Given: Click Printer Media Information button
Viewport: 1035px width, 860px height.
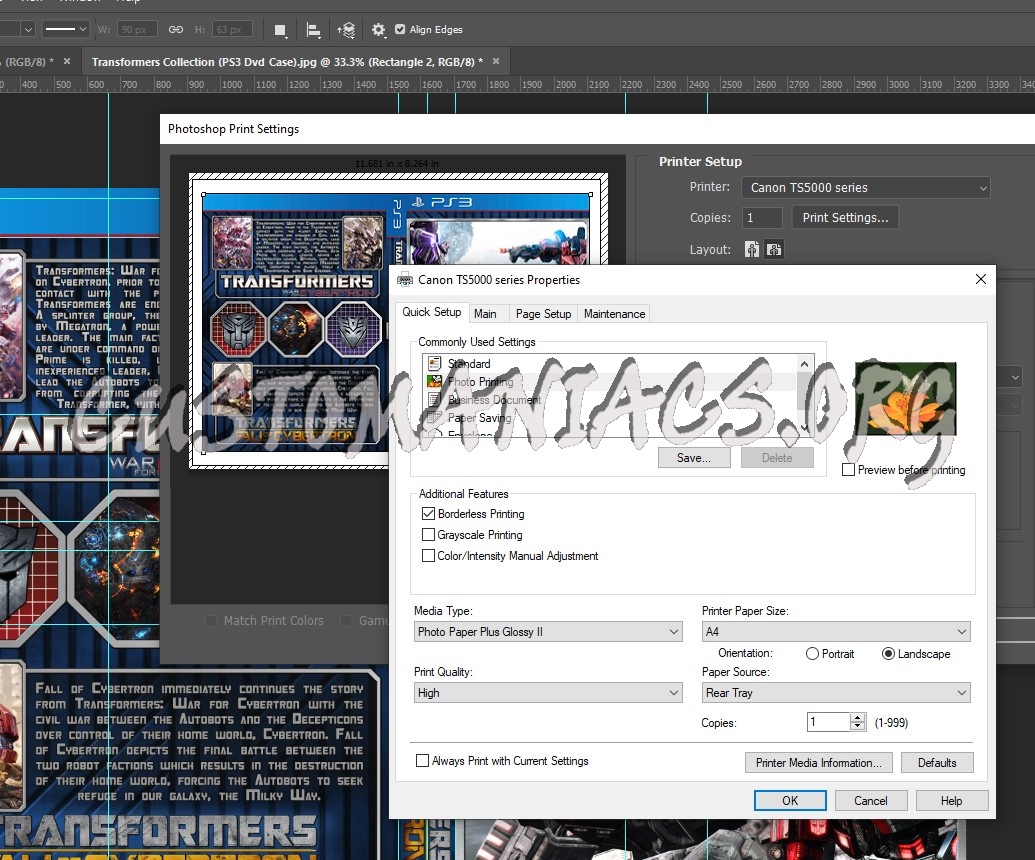Looking at the screenshot, I should pyautogui.click(x=818, y=762).
